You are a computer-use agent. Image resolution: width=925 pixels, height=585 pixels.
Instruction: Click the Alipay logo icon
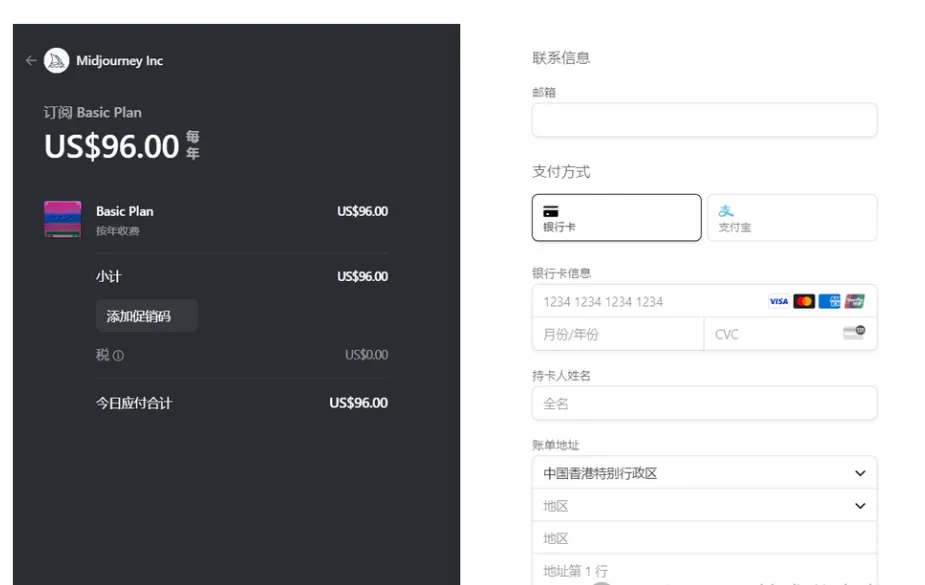pos(726,211)
